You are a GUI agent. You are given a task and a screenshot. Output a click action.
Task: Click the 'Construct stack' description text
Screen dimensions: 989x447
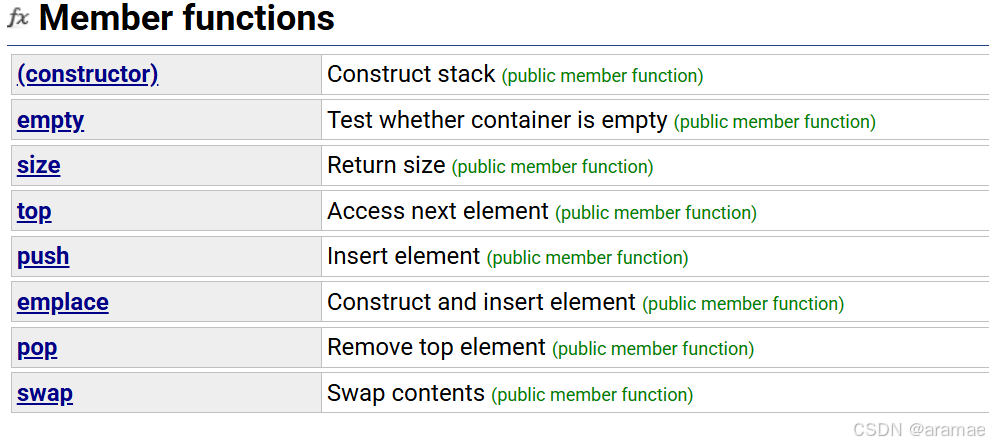[x=411, y=74]
